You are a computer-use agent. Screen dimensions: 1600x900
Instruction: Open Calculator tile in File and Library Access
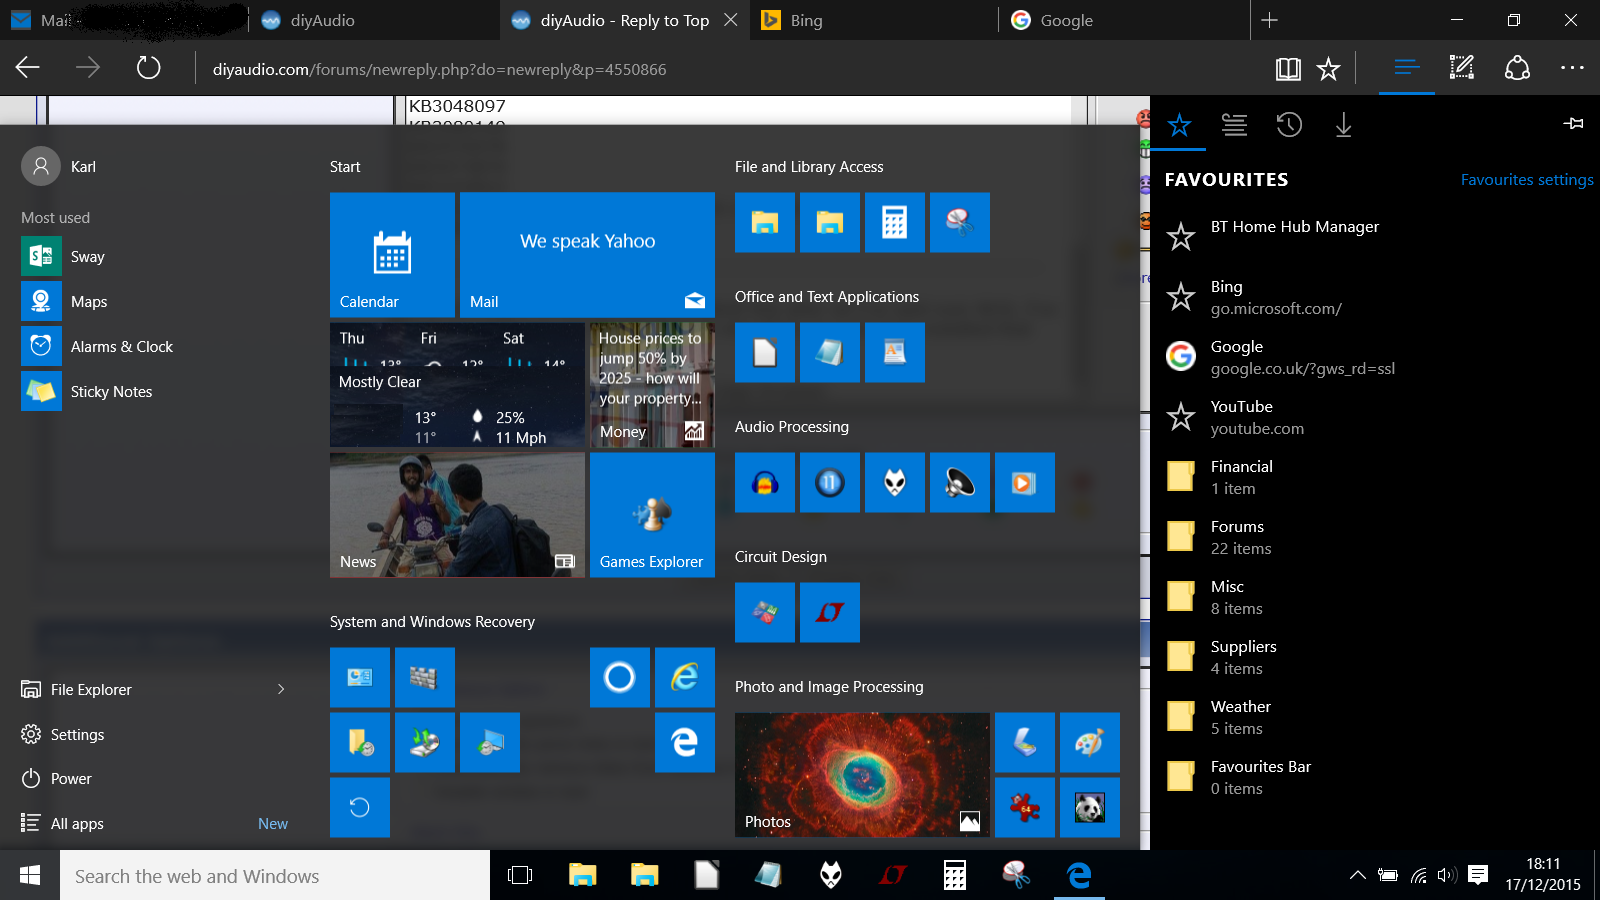coord(895,223)
